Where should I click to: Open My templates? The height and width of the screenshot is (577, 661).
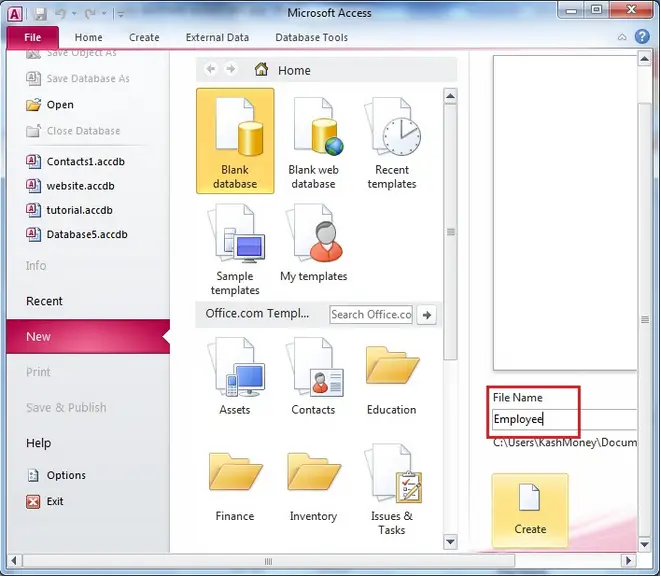313,243
